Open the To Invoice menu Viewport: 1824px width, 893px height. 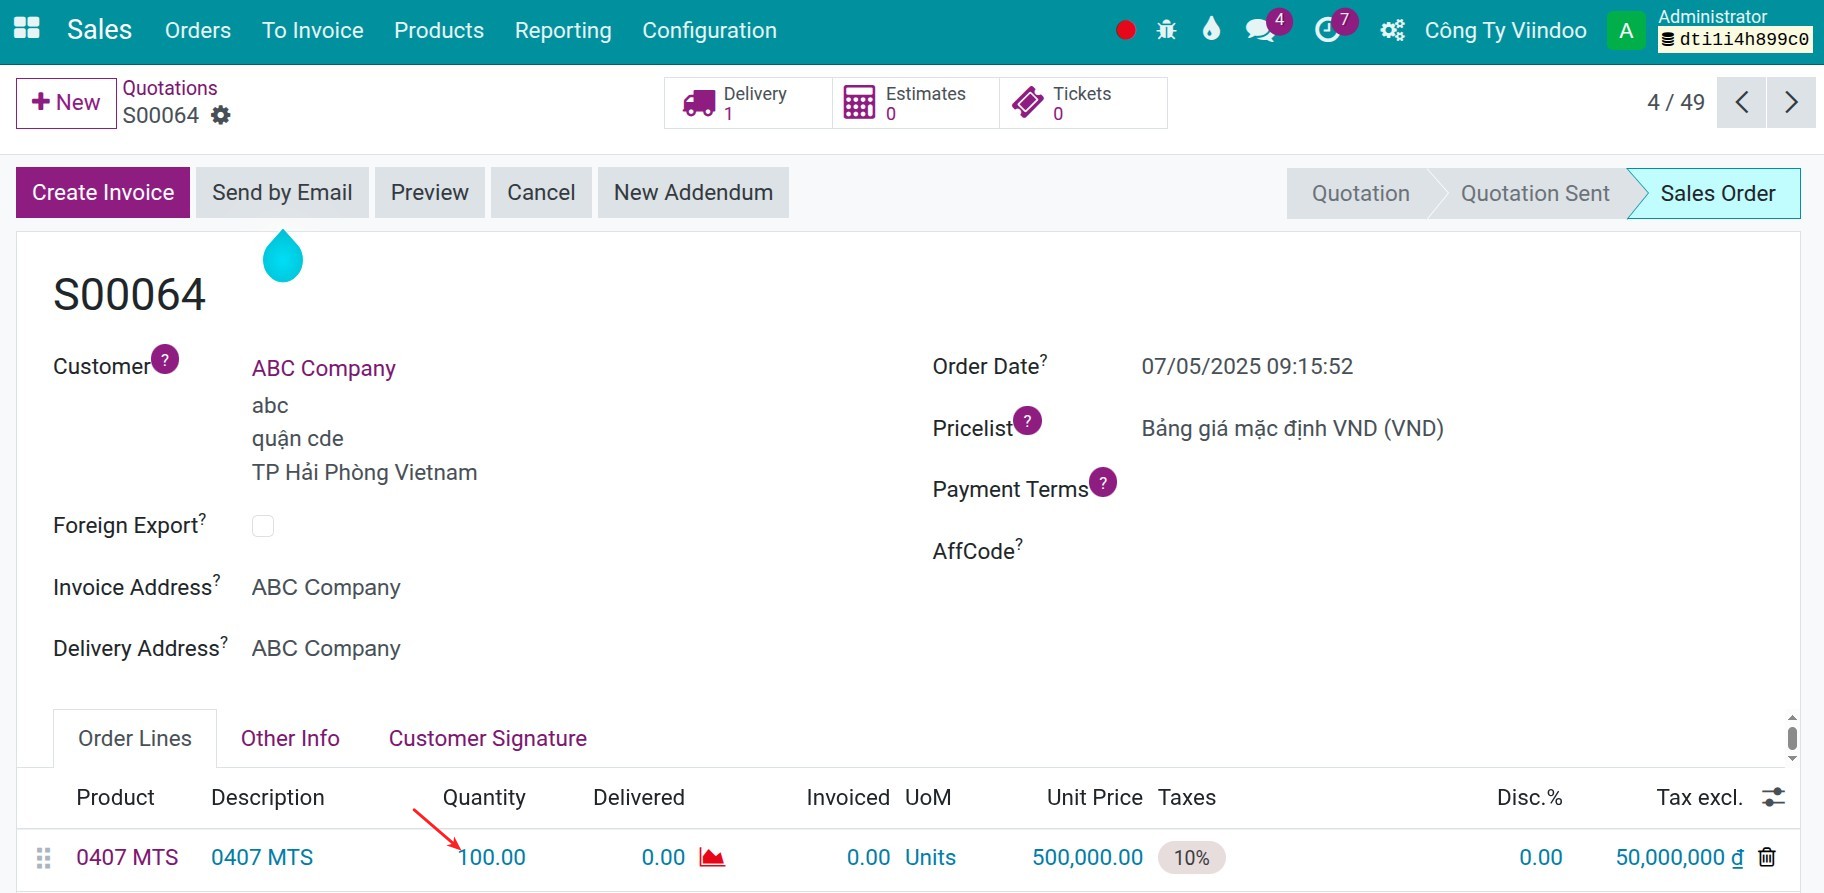[x=313, y=30]
